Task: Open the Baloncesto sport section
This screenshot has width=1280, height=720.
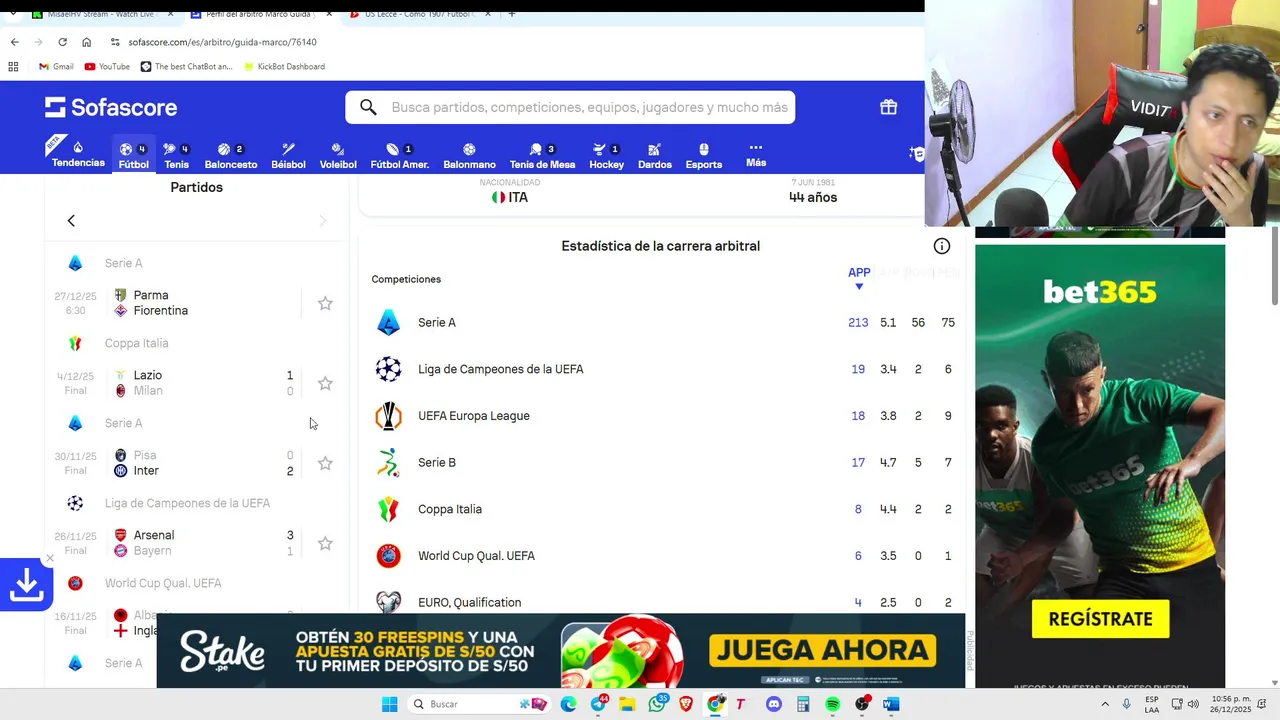Action: click(230, 155)
